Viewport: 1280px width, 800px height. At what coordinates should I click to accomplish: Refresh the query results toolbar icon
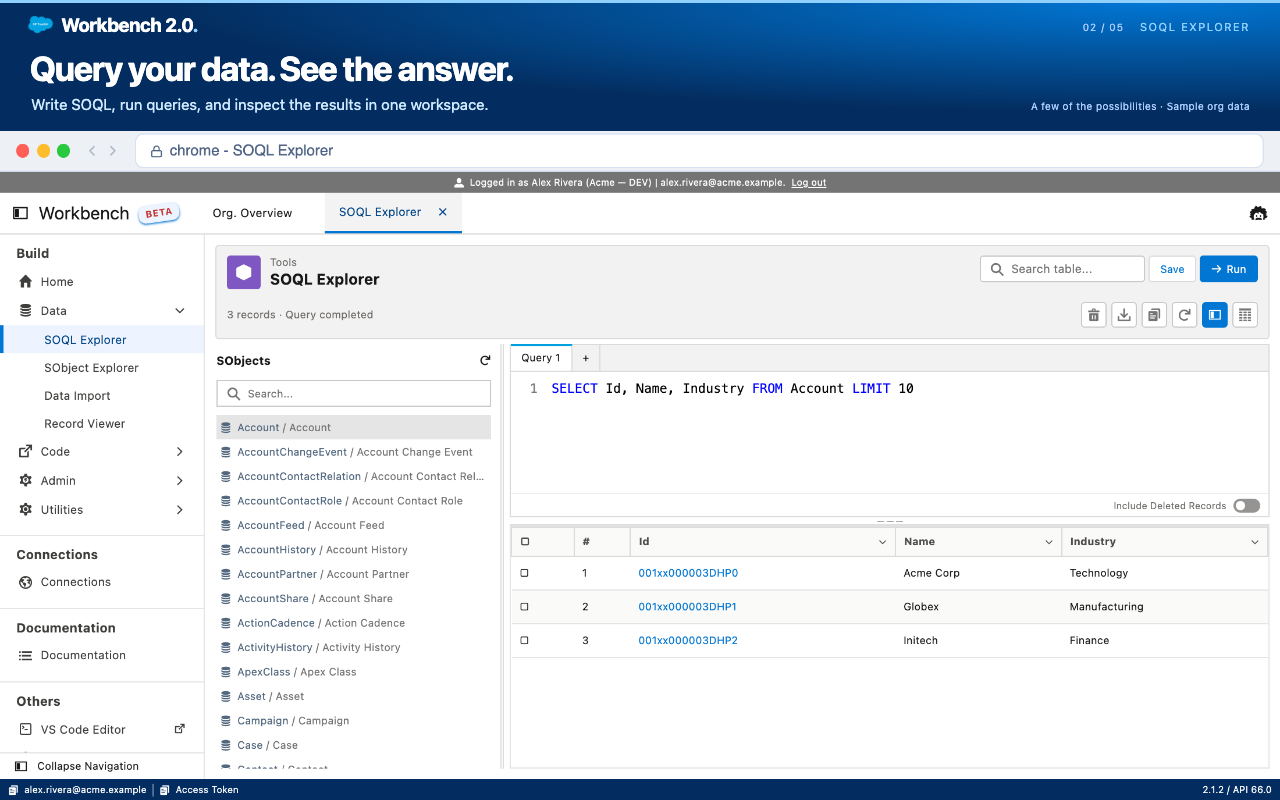[x=1184, y=315]
